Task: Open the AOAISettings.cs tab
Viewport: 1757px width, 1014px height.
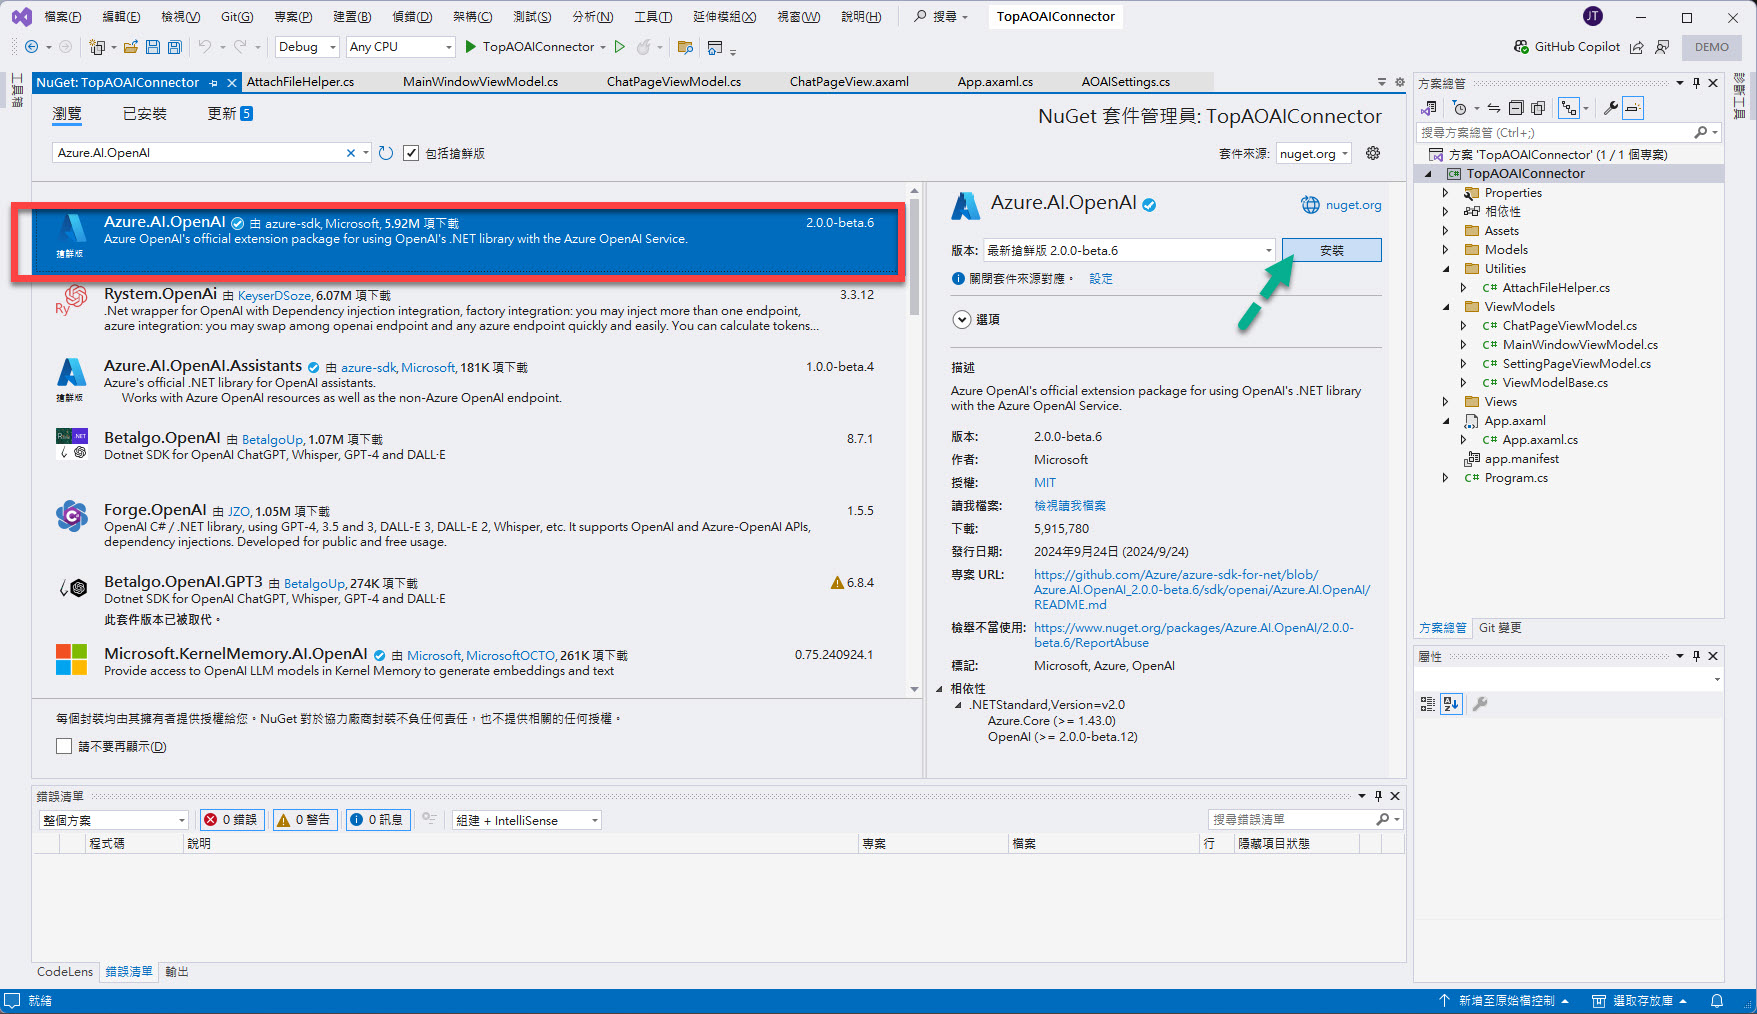Action: (x=1125, y=82)
